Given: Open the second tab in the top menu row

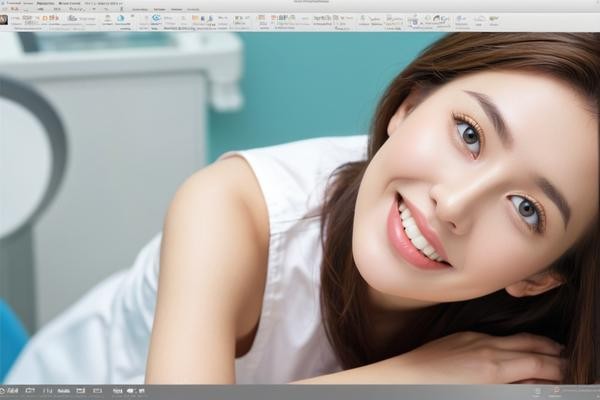Looking at the screenshot, I should point(45,4).
